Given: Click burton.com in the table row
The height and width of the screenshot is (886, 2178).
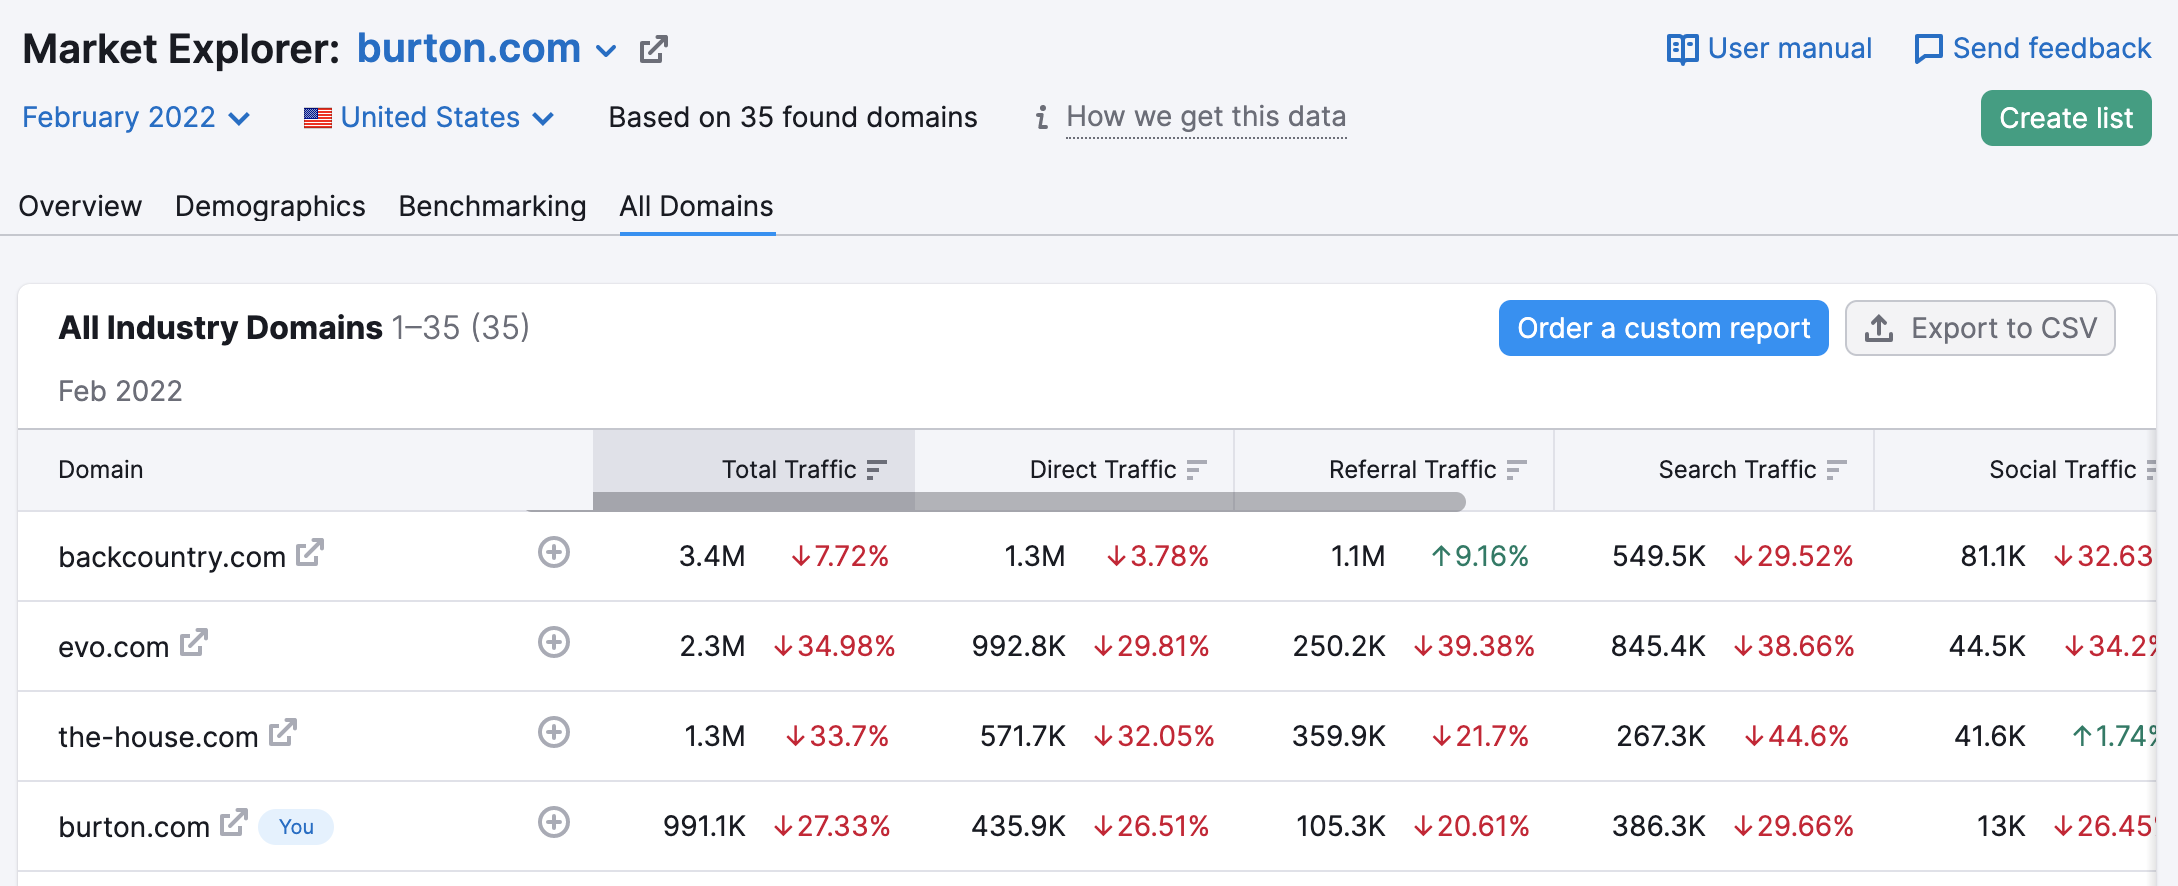Looking at the screenshot, I should click(134, 827).
